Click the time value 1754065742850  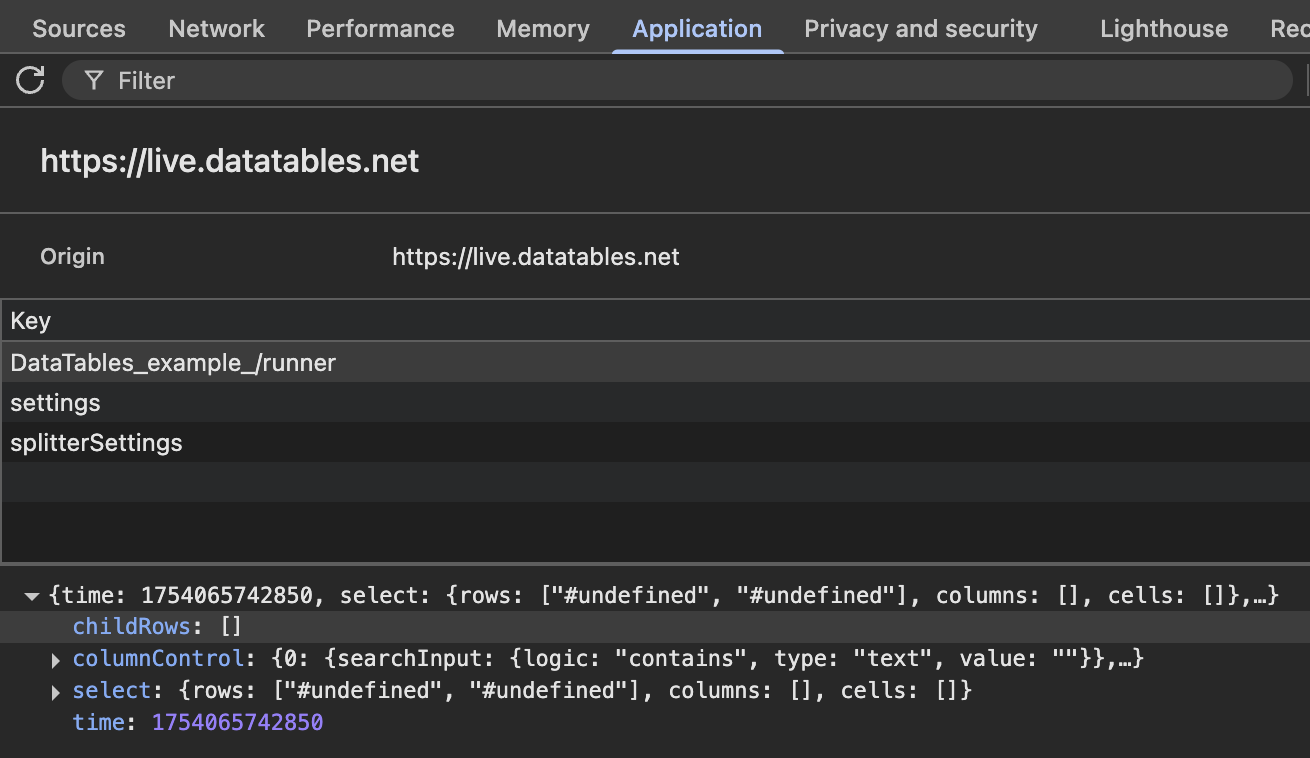pyautogui.click(x=238, y=722)
